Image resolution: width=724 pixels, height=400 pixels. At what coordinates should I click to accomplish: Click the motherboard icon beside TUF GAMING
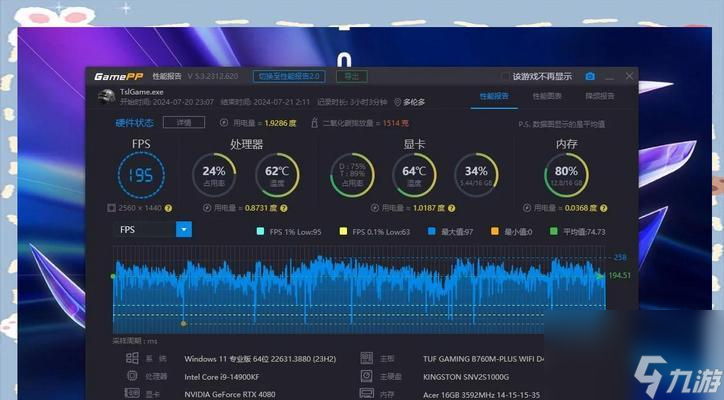(x=367, y=358)
